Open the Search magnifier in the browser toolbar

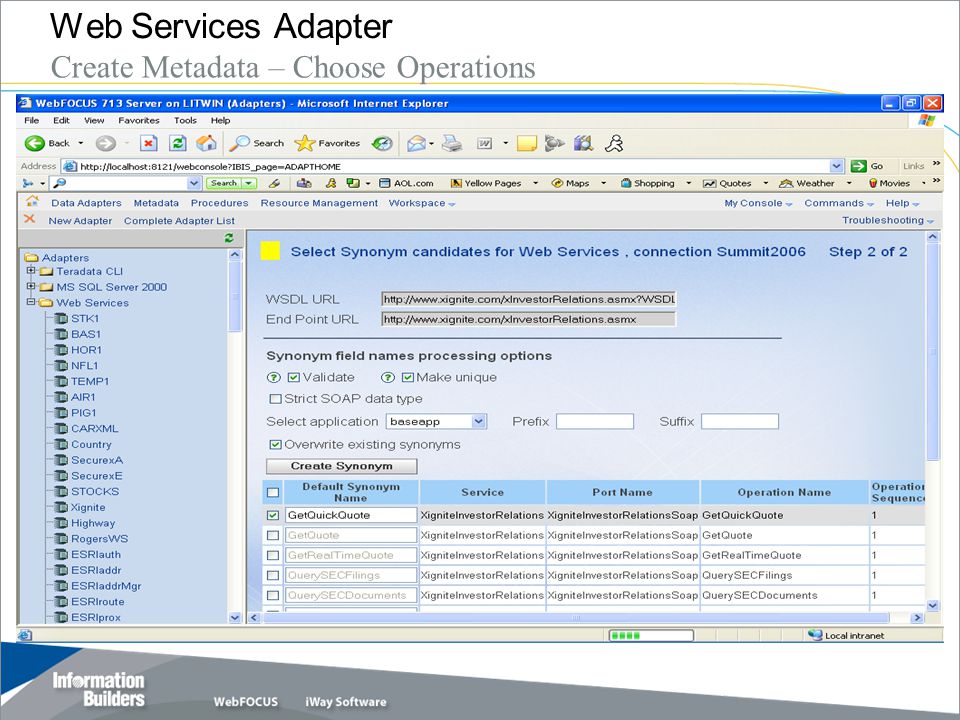point(239,143)
